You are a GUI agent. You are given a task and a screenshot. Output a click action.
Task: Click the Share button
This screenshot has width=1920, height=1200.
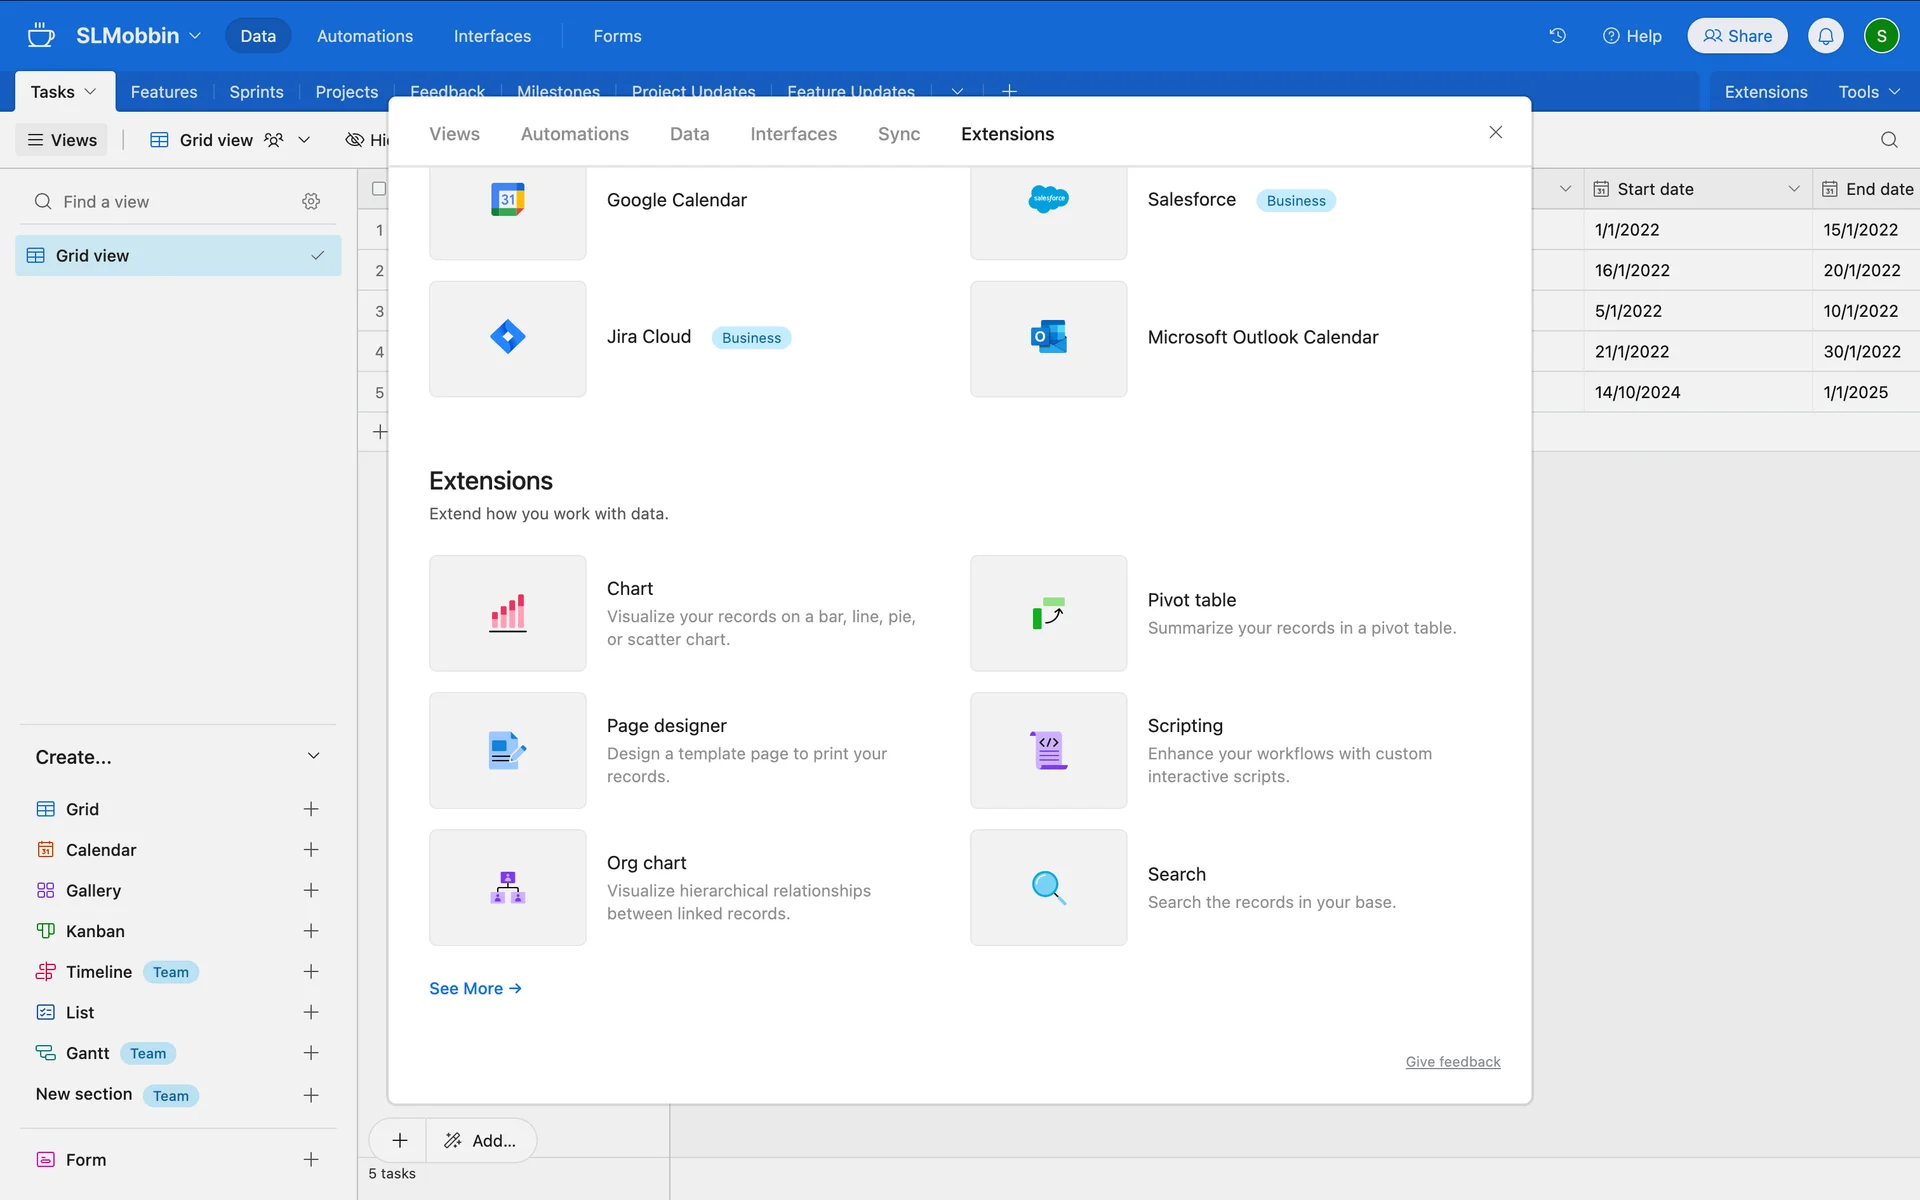[1737, 36]
